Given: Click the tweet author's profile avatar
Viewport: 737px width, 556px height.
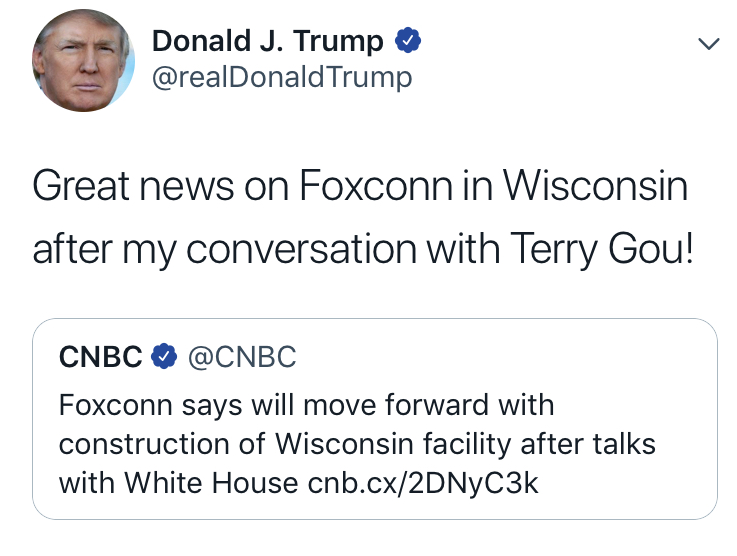Looking at the screenshot, I should [84, 61].
